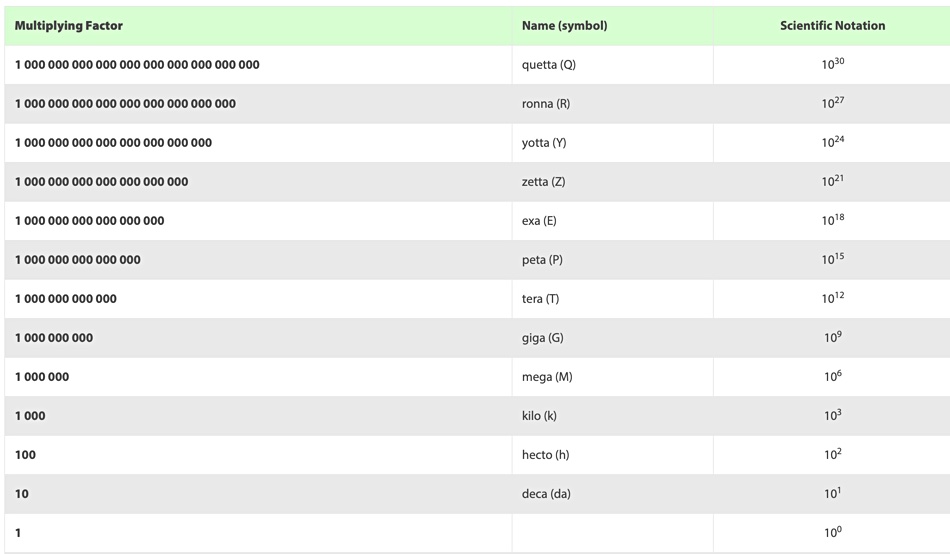Click the zetta (Z) name cell
The height and width of the screenshot is (554, 950).
pyautogui.click(x=613, y=182)
